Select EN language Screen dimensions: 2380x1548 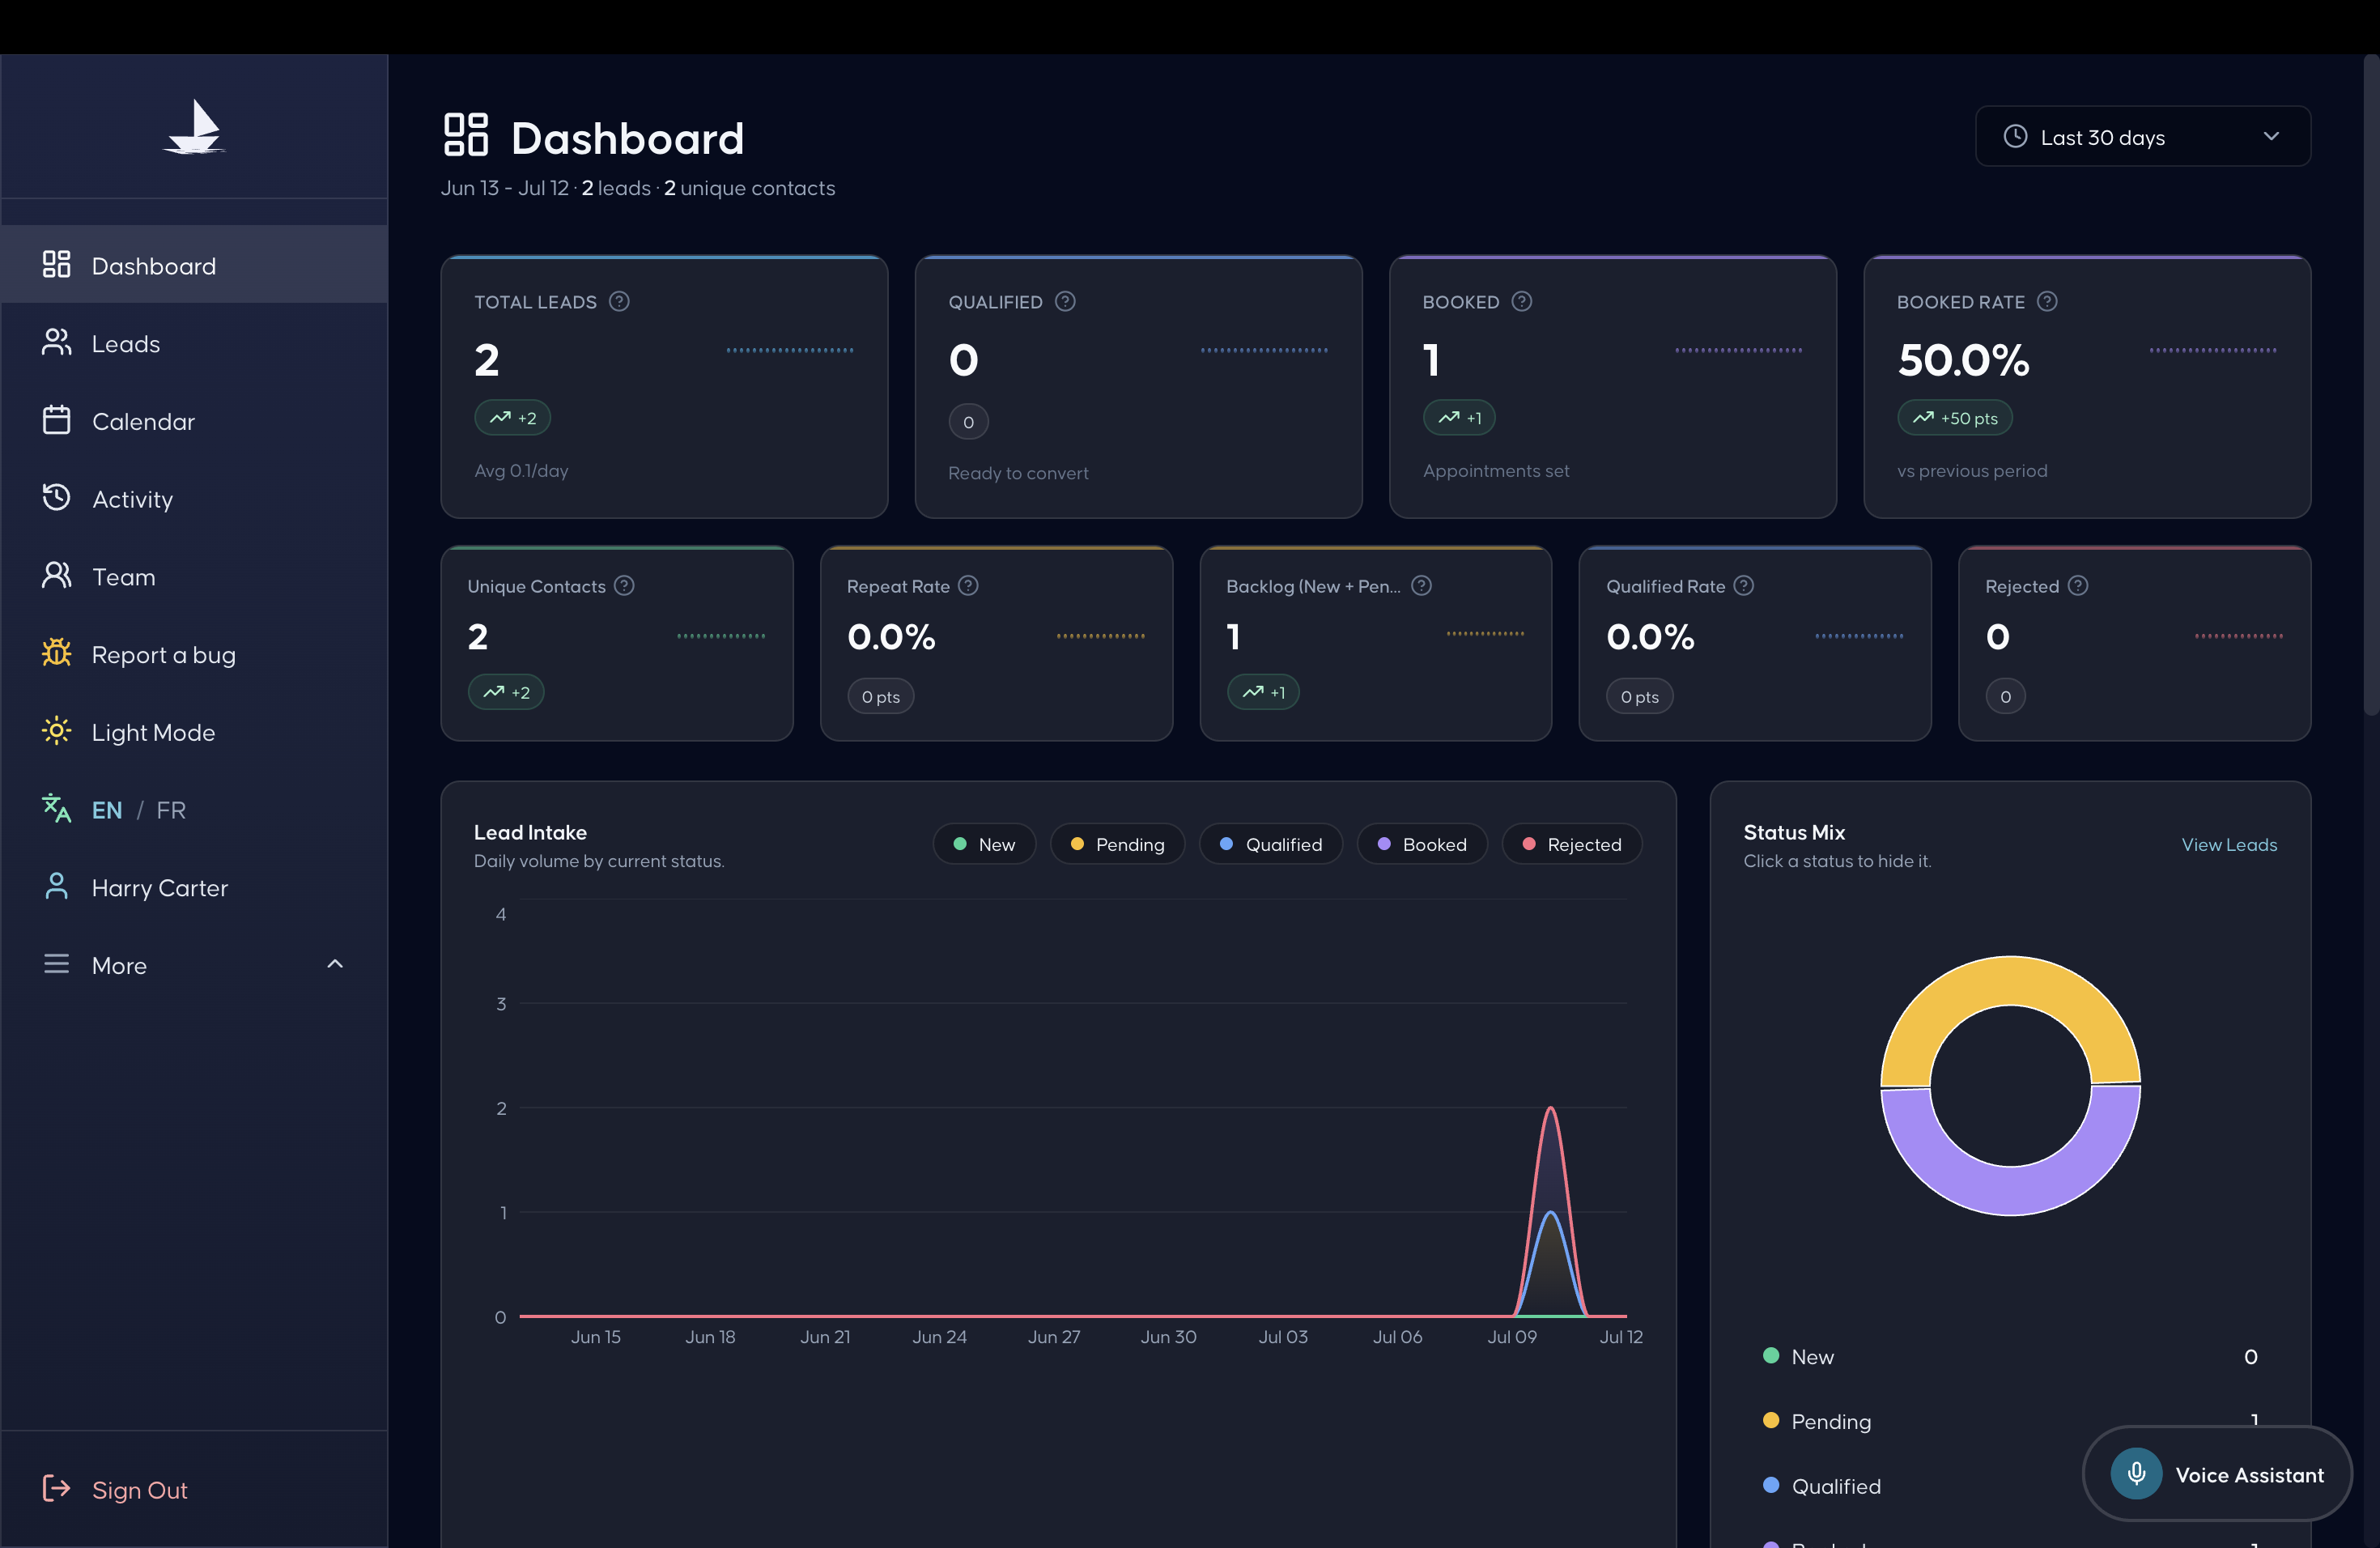point(107,810)
